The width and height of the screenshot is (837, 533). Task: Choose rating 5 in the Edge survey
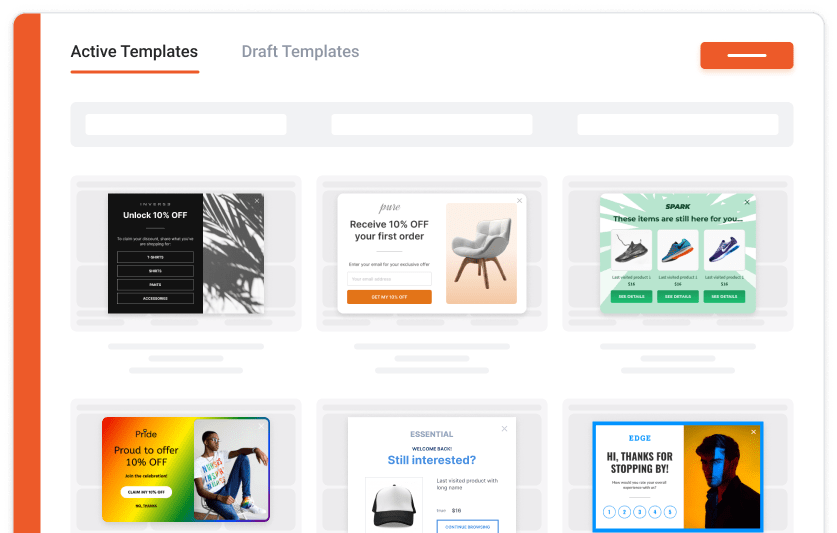coord(670,512)
